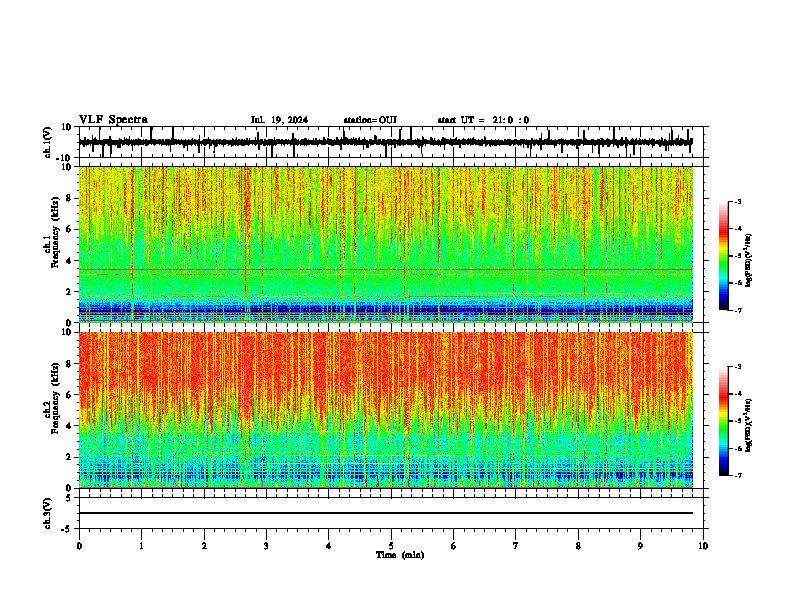Click the ch.2 spectrogram color scale bar
792x612 pixels.
pos(724,421)
